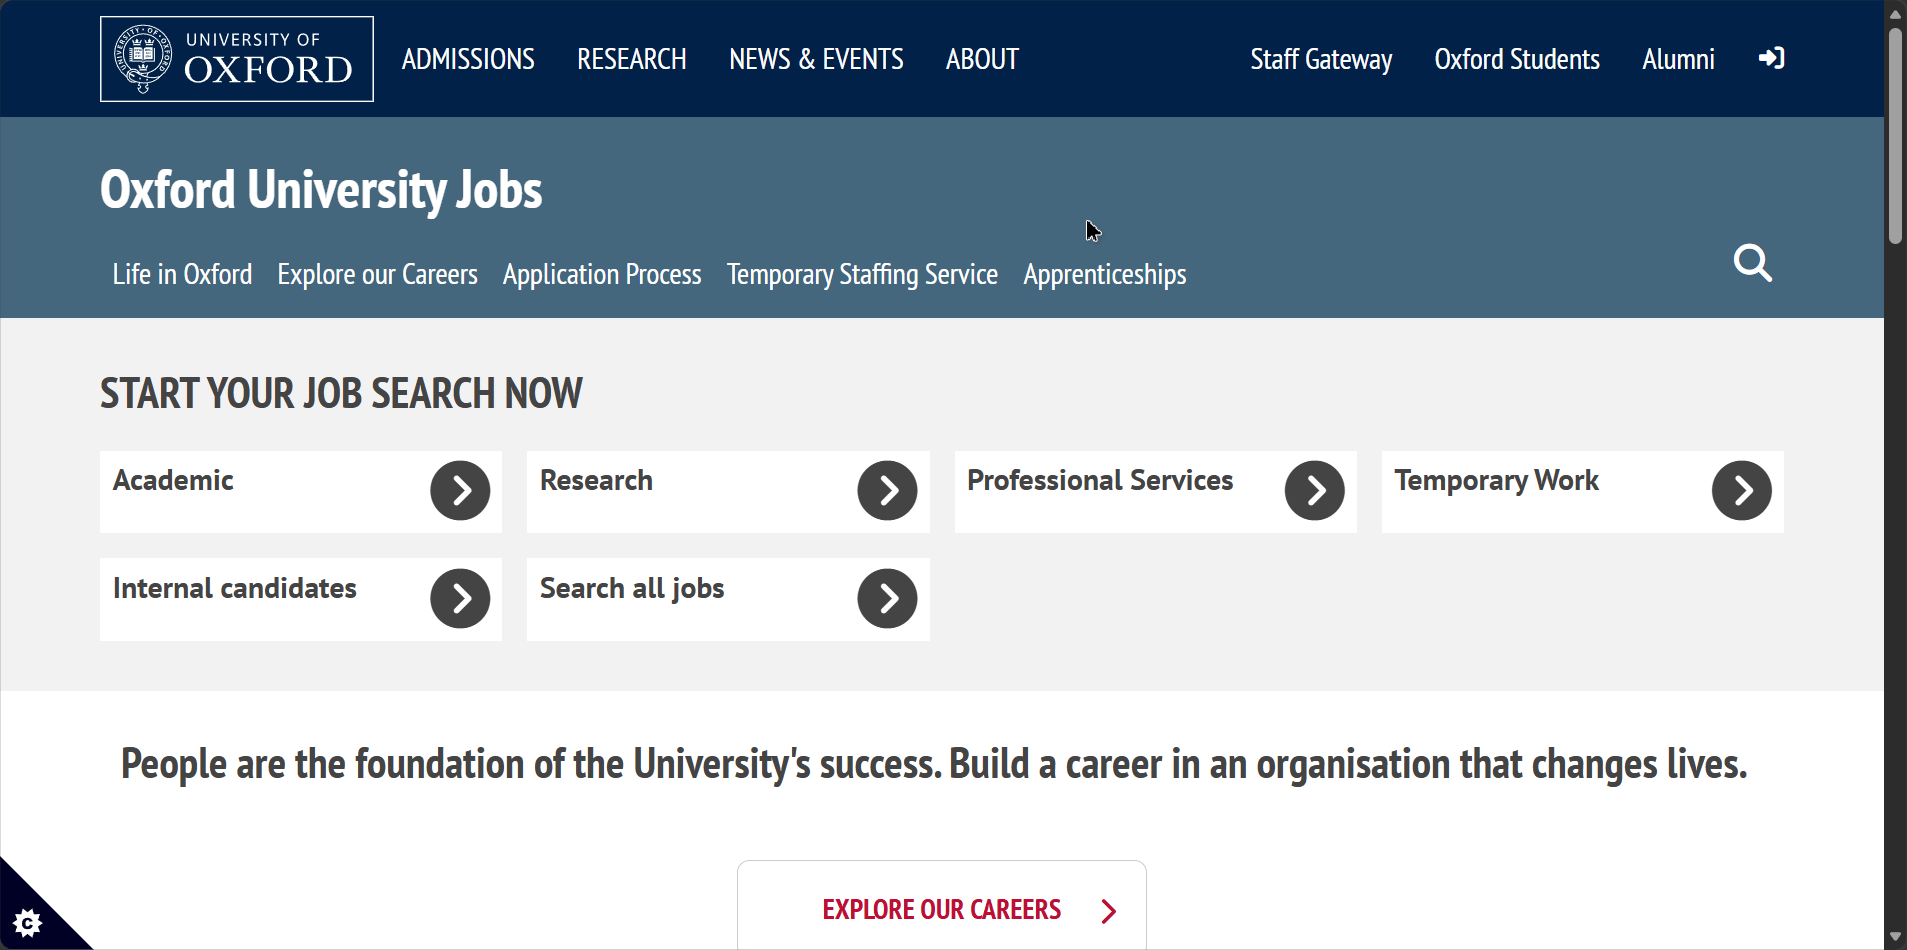Open the Admissions menu
1907x950 pixels.
tap(468, 60)
